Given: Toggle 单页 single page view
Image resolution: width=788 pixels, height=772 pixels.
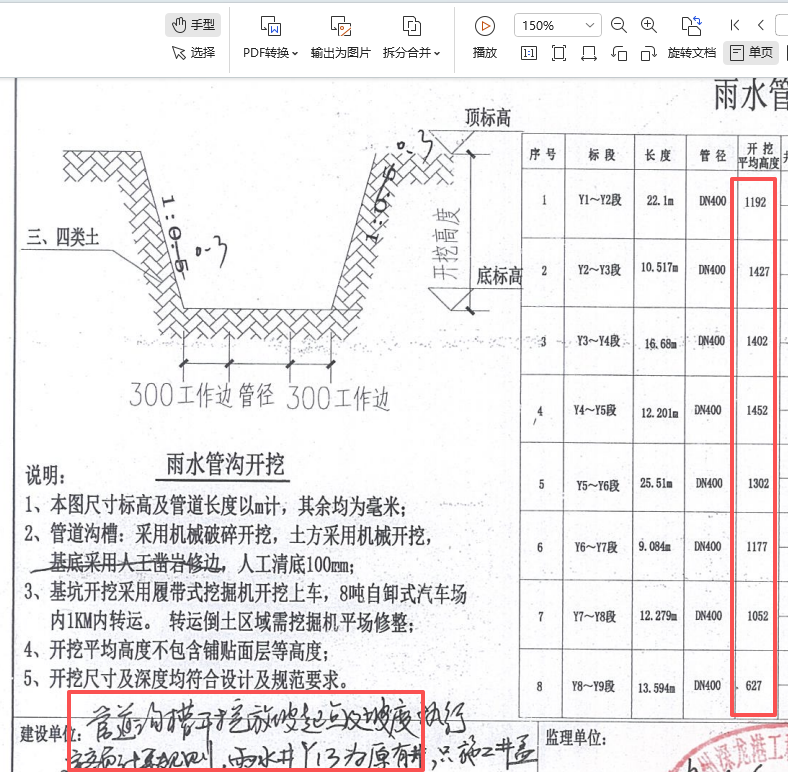Looking at the screenshot, I should click(751, 52).
